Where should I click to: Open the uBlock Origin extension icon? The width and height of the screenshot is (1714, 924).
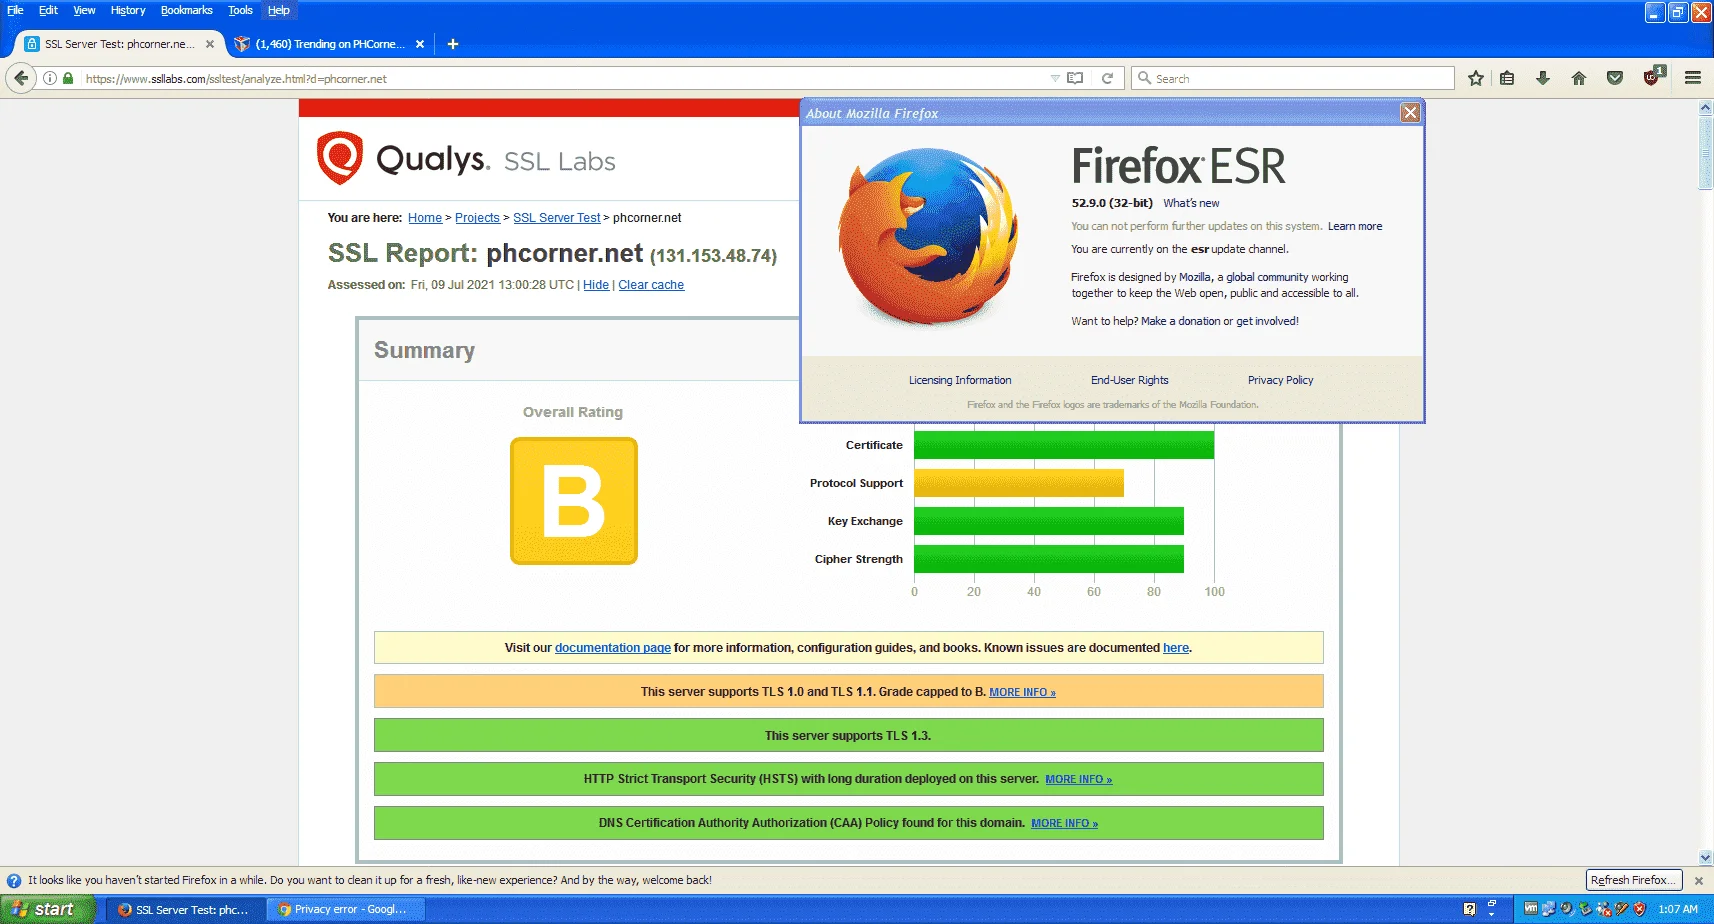[x=1653, y=76]
